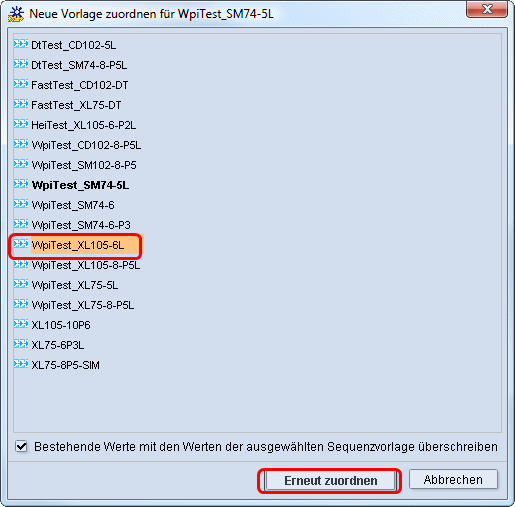Select WpiTest_XL75-5L in the list

pyautogui.click(x=75, y=285)
